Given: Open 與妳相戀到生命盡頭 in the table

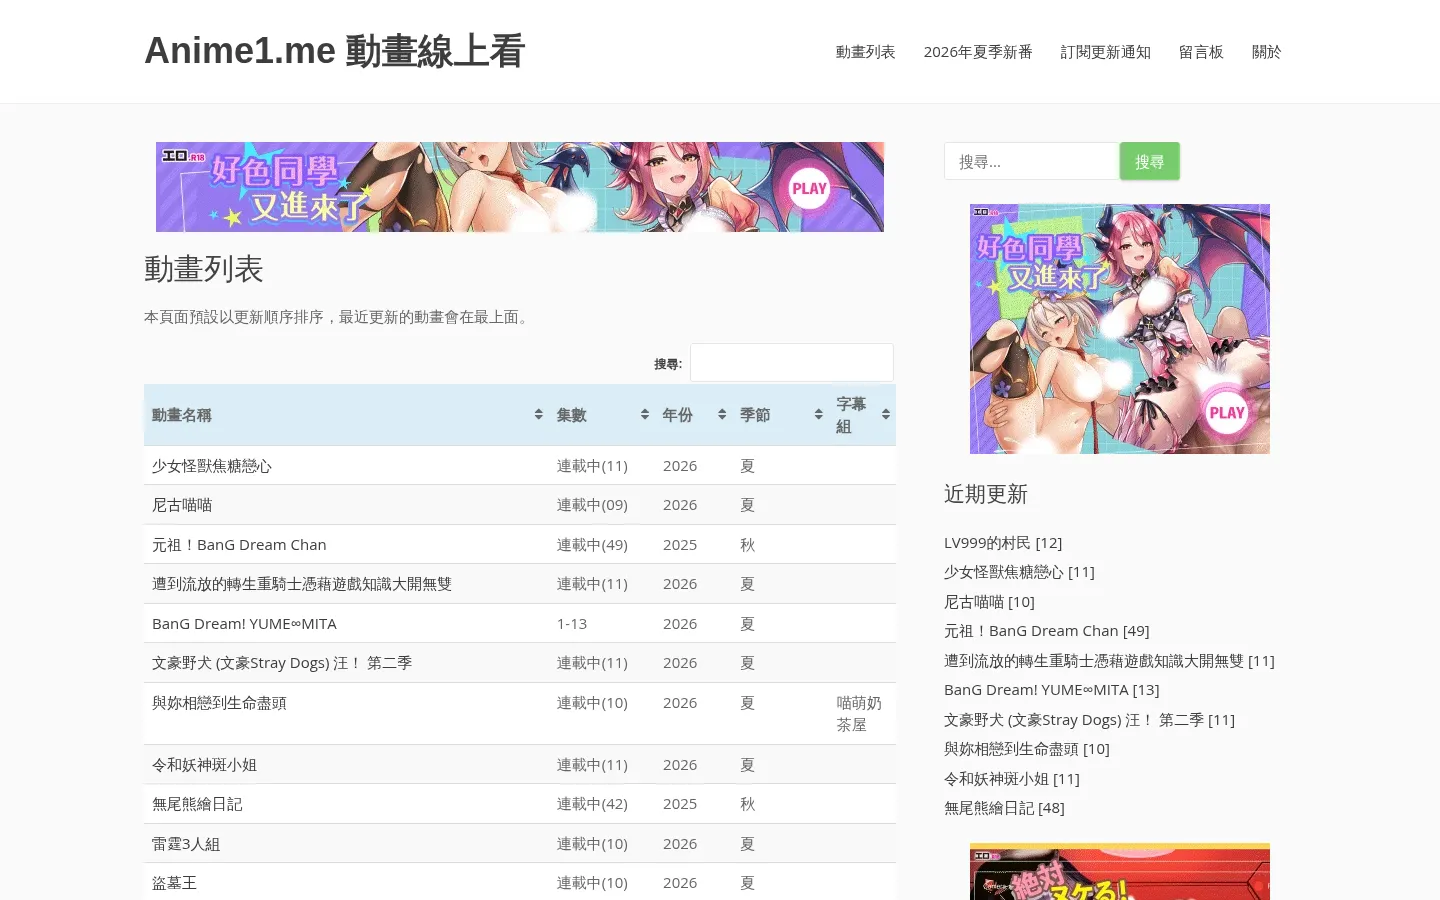Looking at the screenshot, I should point(219,703).
